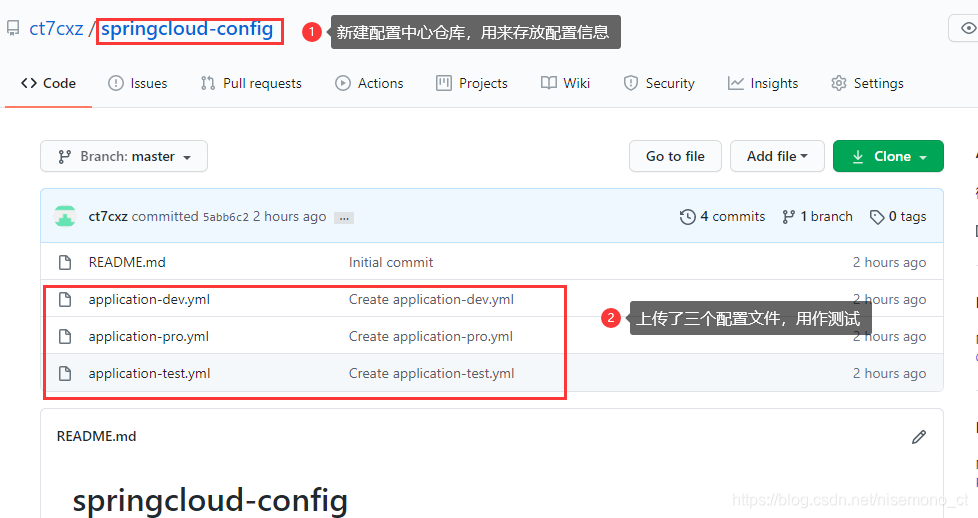The width and height of the screenshot is (978, 518).
Task: Switch to the Projects tab
Action: 472,83
